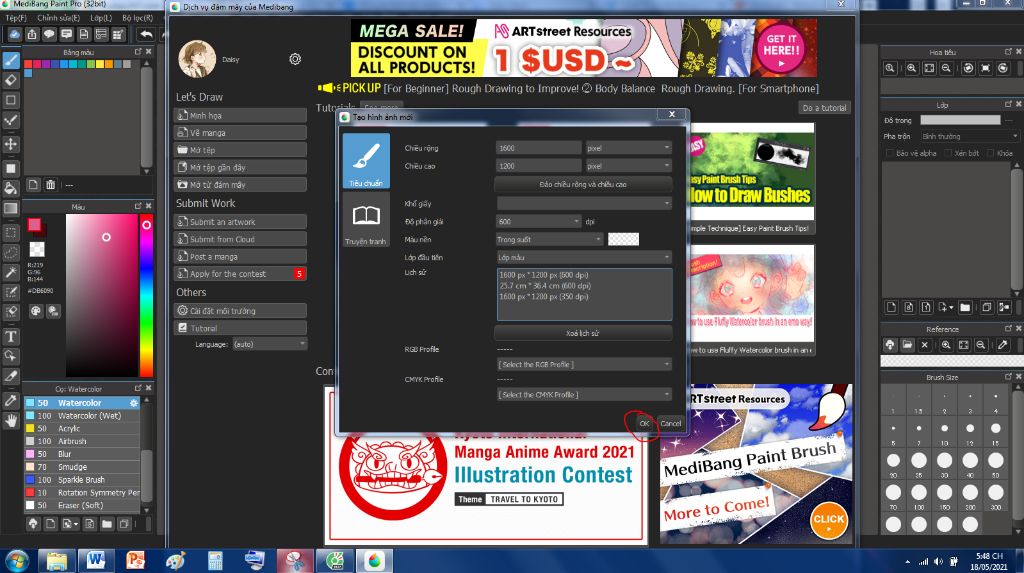Add a new palette color with the page icon

pyautogui.click(x=33, y=185)
